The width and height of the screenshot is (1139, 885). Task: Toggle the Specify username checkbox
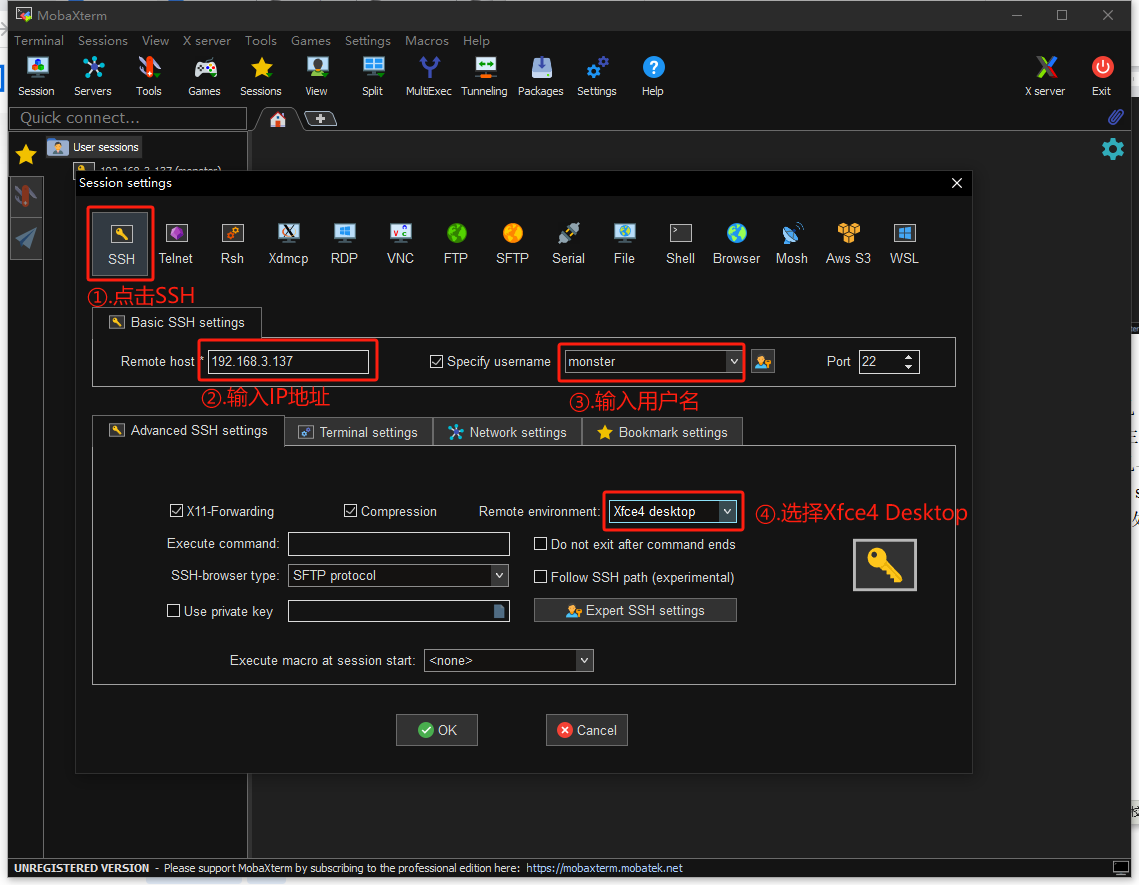tap(437, 361)
